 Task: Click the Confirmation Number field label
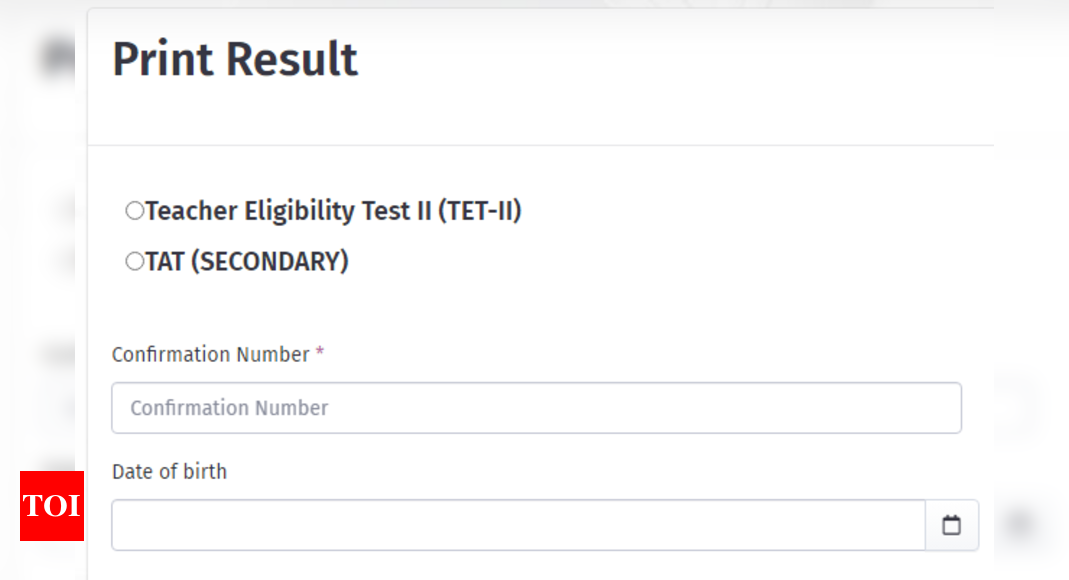pyautogui.click(x=211, y=354)
